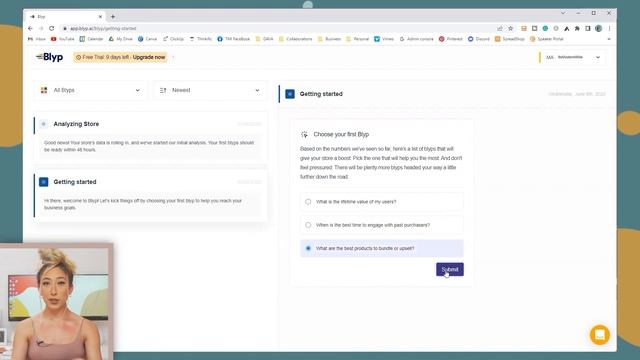
Task: Open the Business bookmarks folder
Action: [x=329, y=39]
